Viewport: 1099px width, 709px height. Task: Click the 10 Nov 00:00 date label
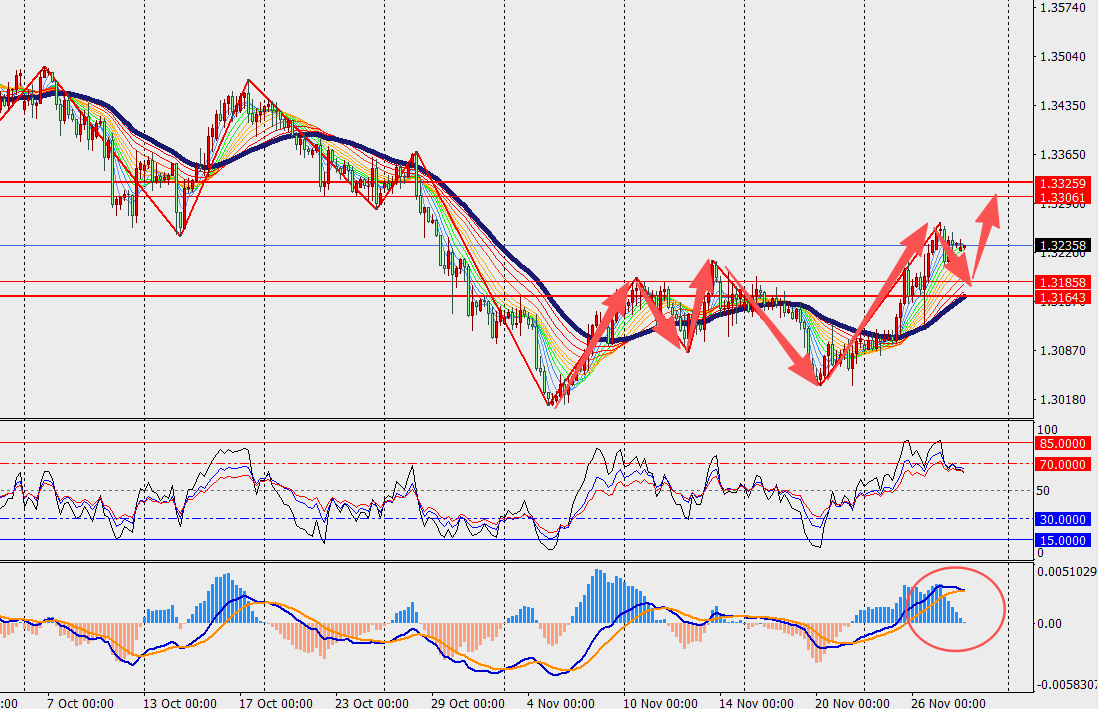pyautogui.click(x=662, y=701)
